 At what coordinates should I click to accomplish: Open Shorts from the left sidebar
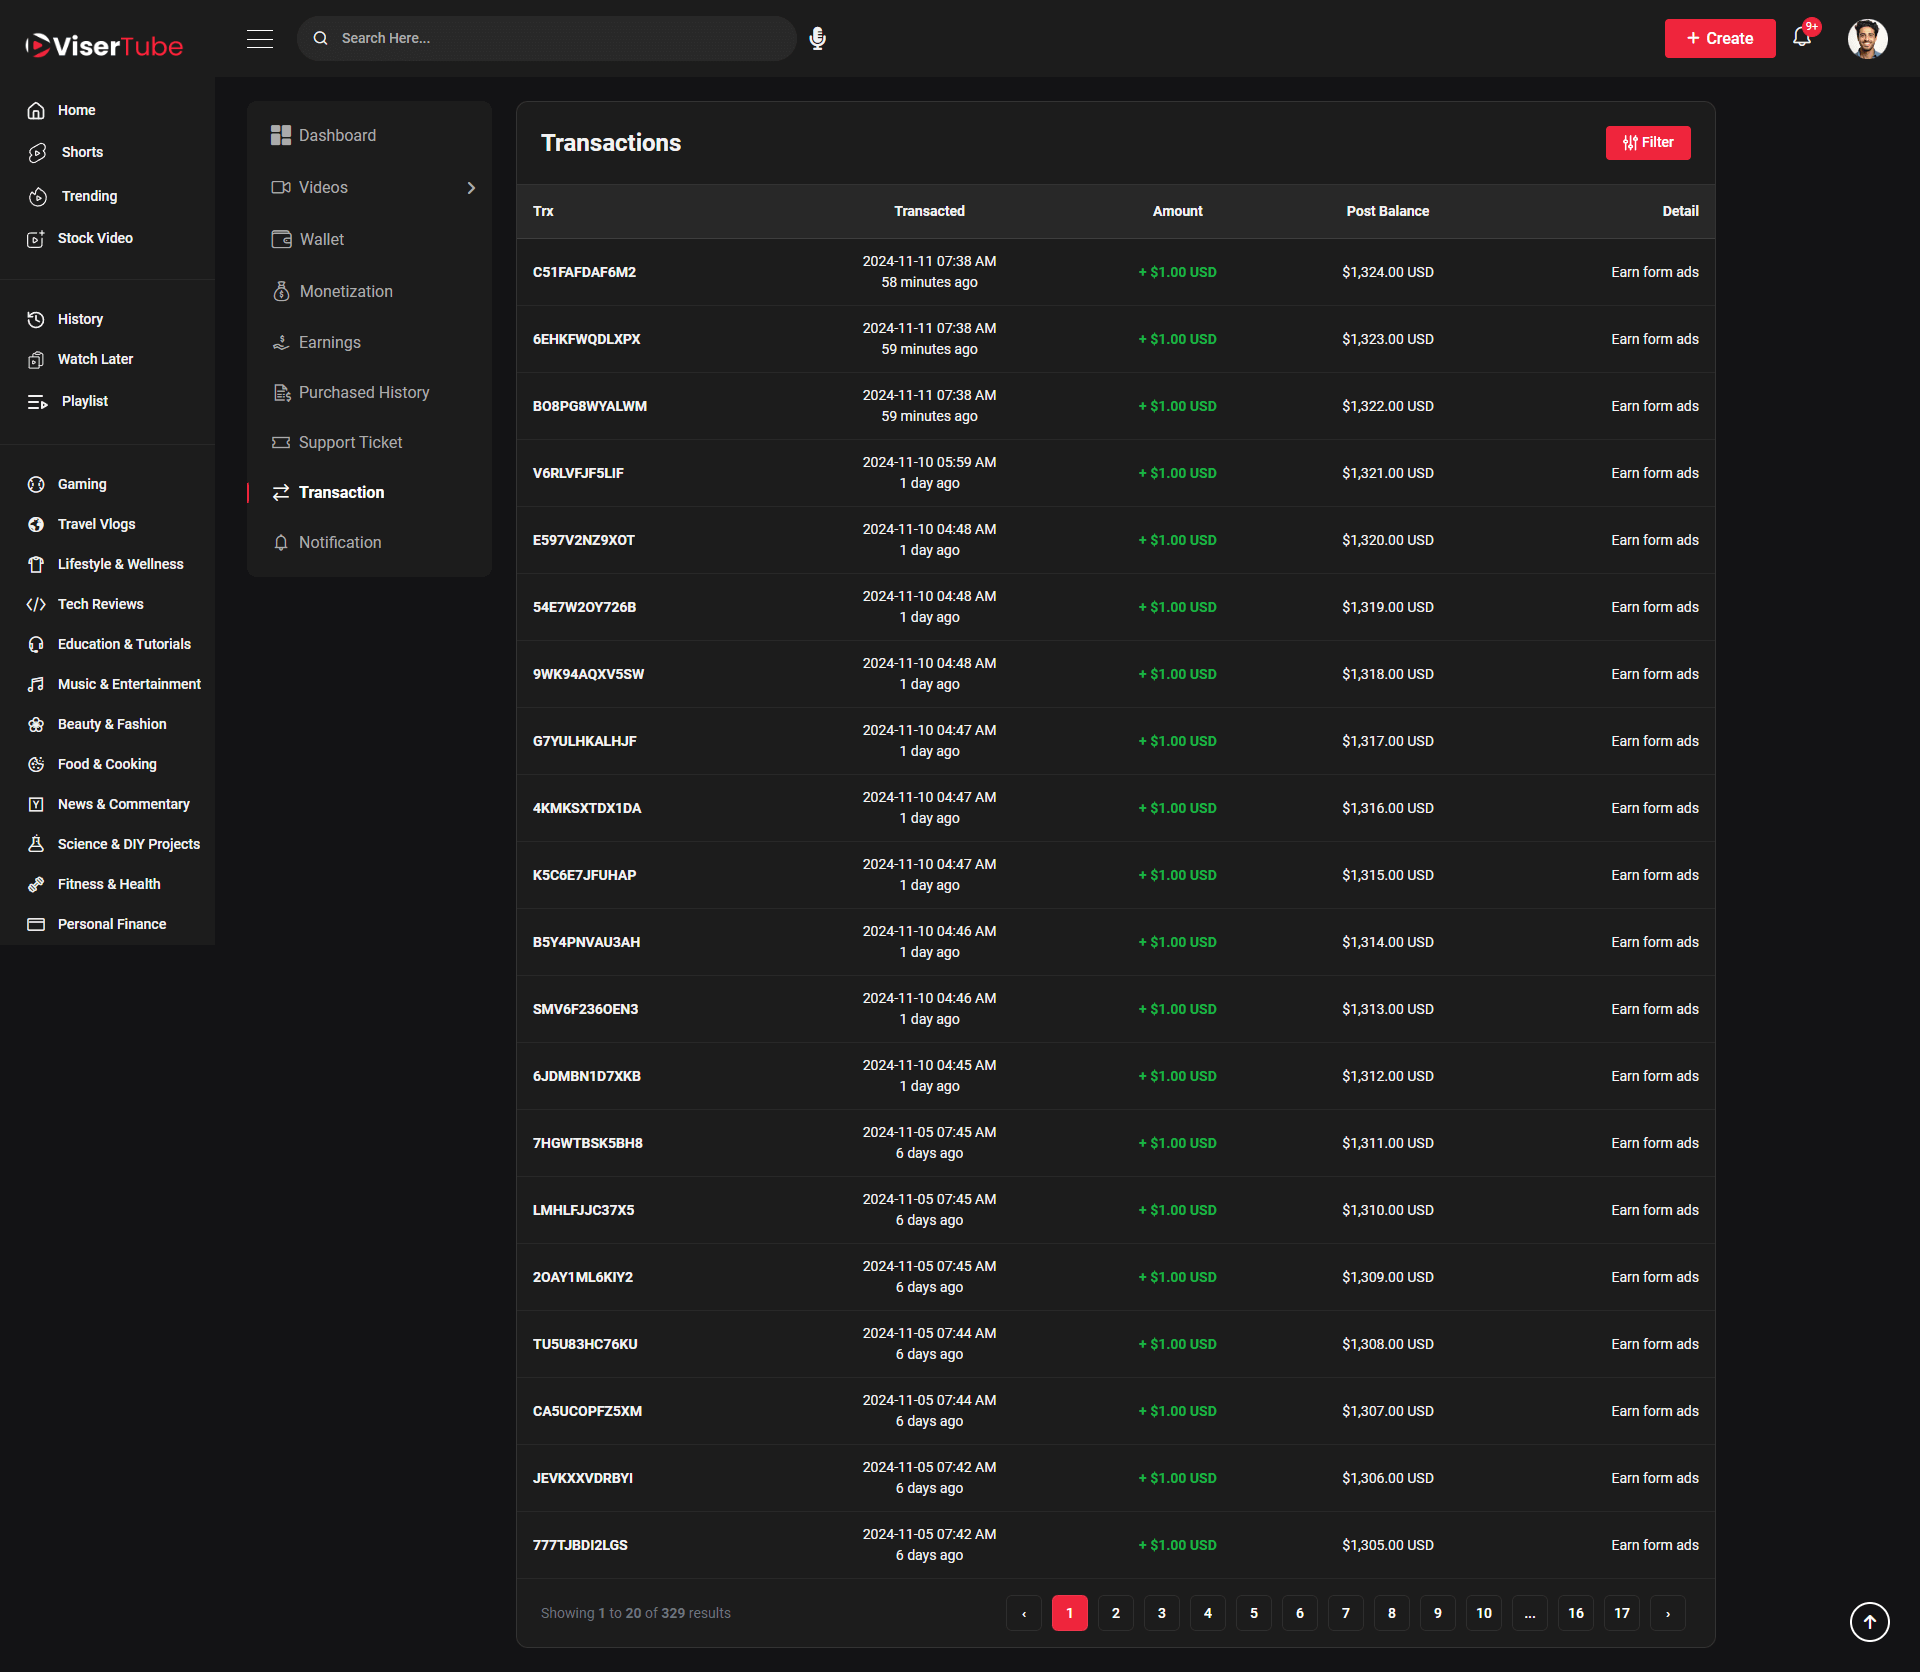pos(82,152)
